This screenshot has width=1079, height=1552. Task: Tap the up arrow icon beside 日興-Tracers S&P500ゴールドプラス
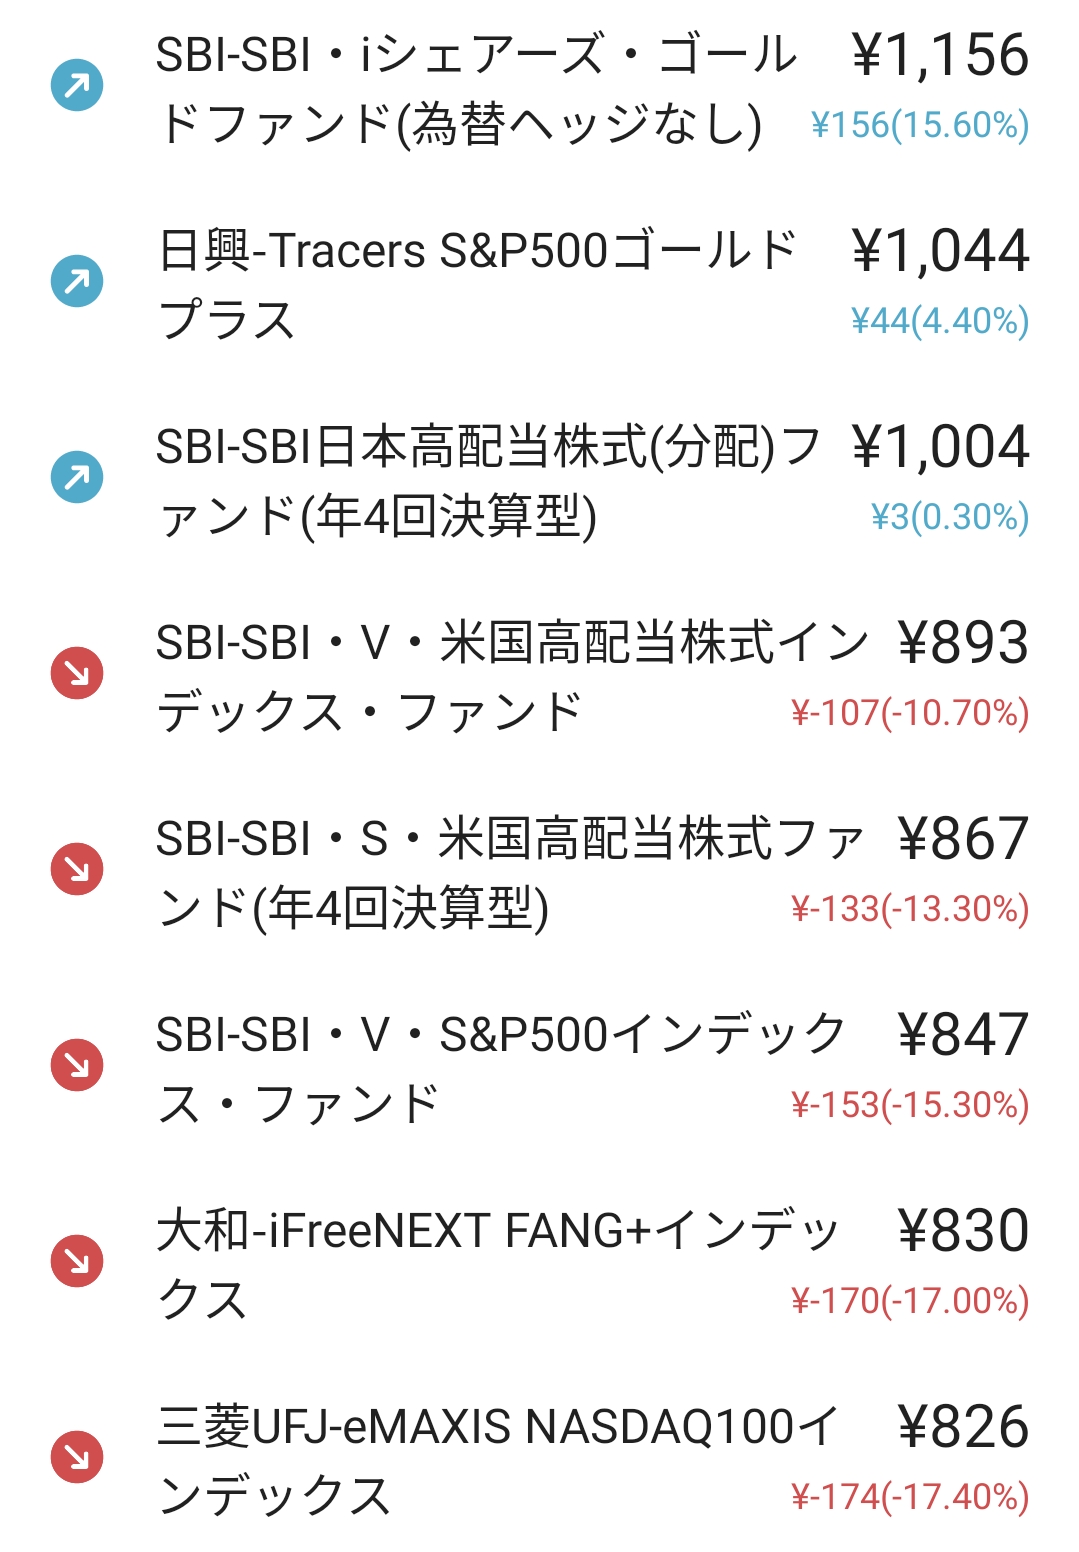[x=77, y=282]
